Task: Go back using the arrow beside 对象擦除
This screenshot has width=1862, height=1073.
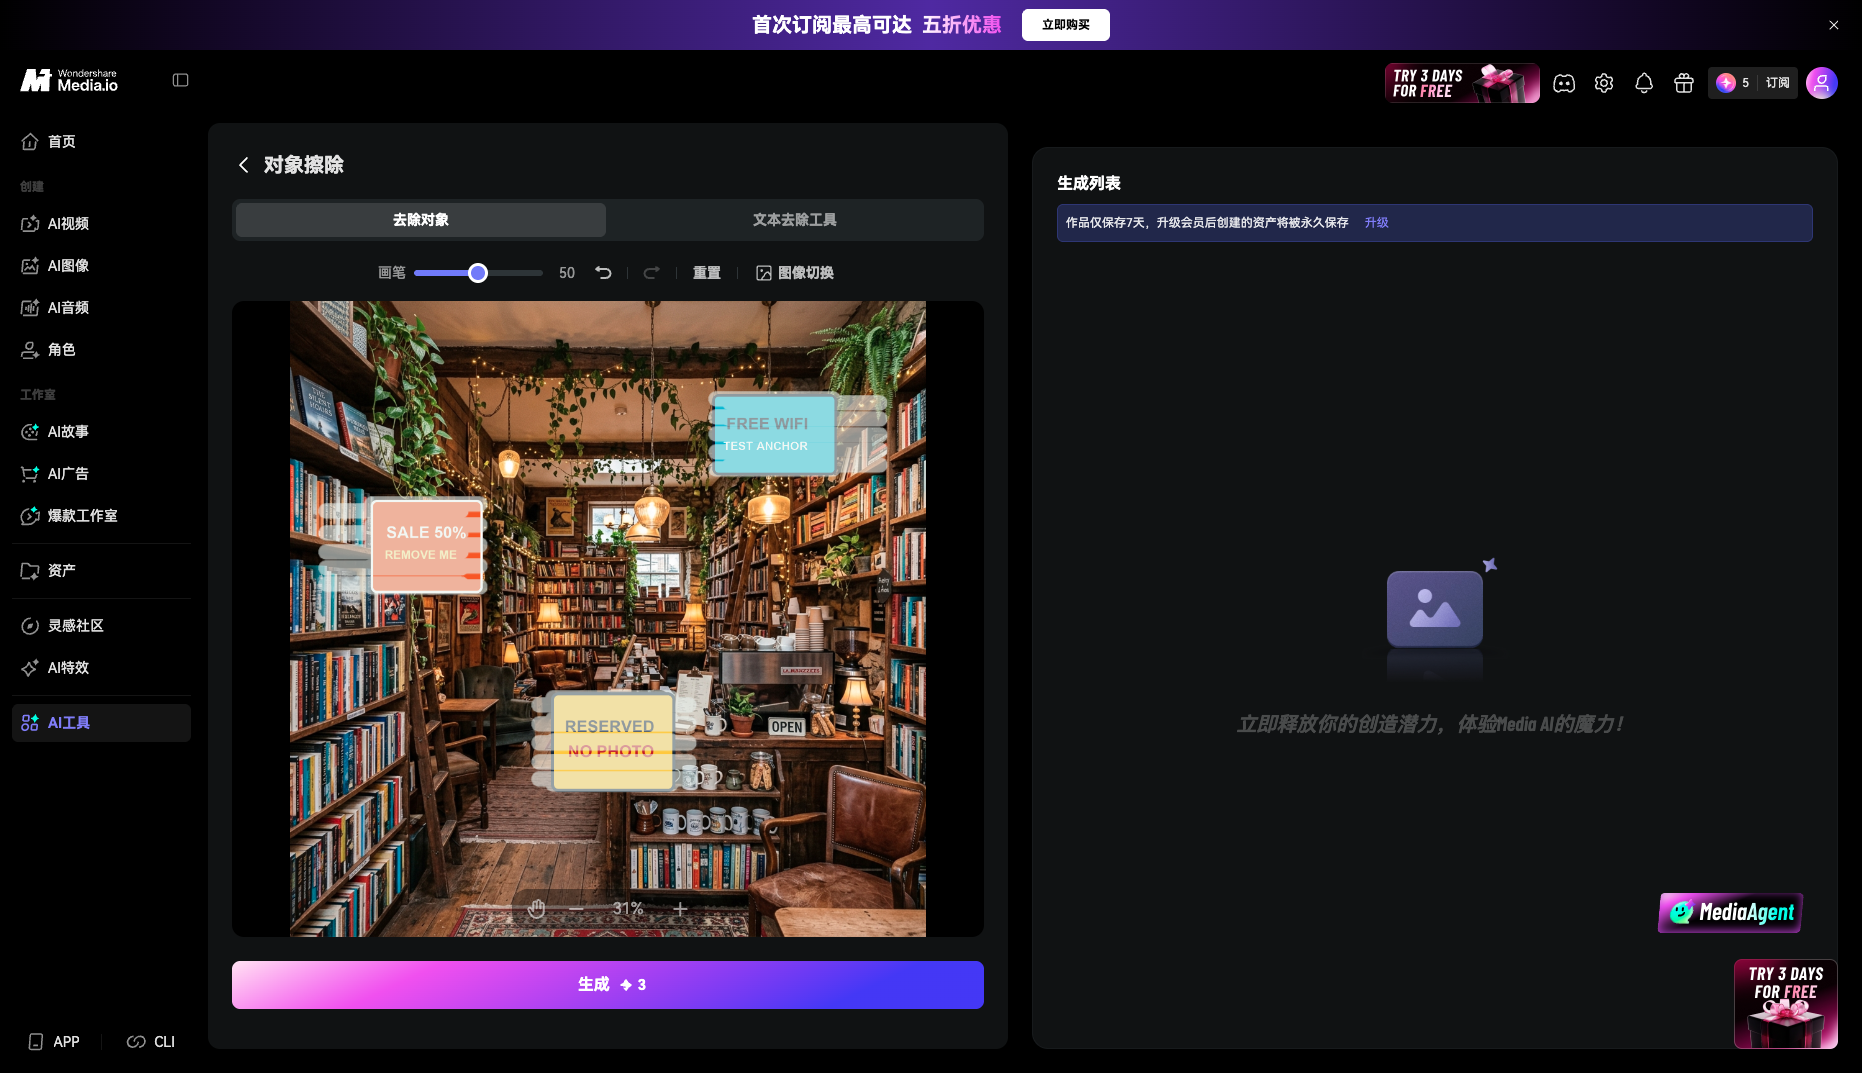Action: pos(243,165)
